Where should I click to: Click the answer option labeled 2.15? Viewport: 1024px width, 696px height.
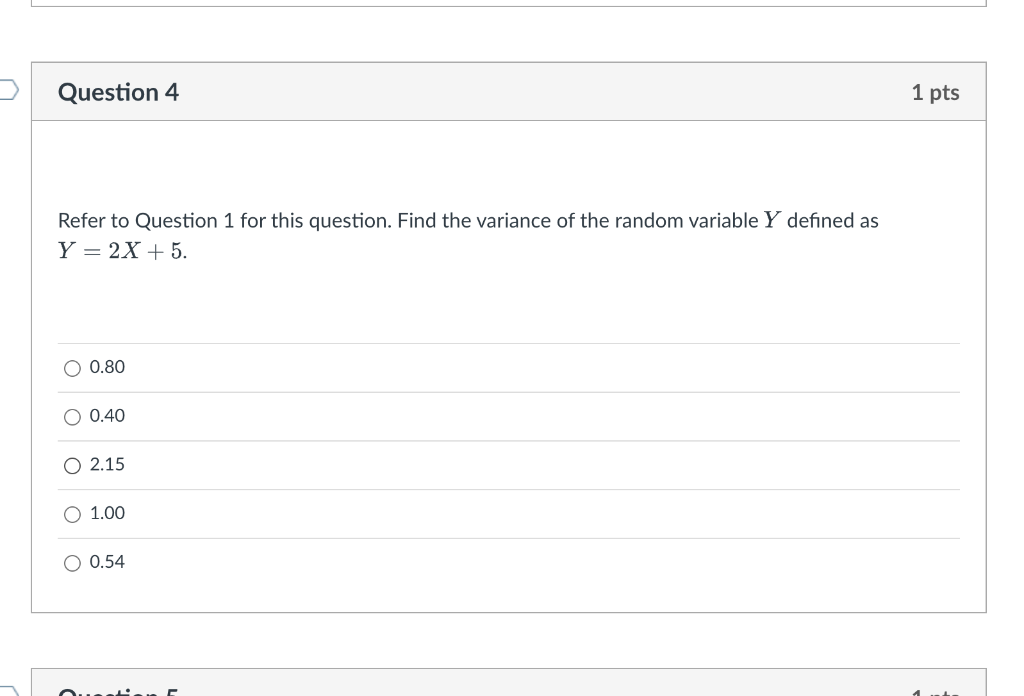coord(106,464)
